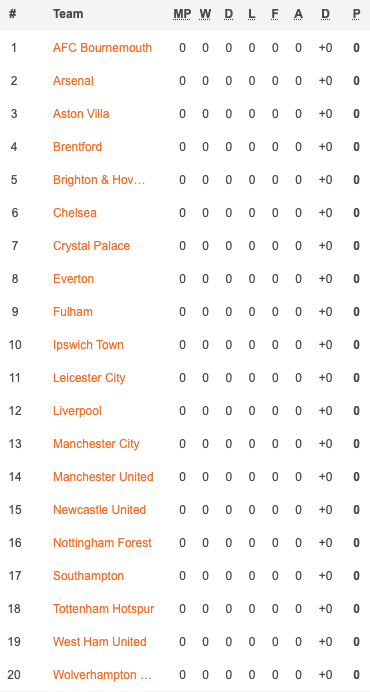Open the Tottenham Hotspur team page
Image resolution: width=370 pixels, height=692 pixels.
pos(104,609)
